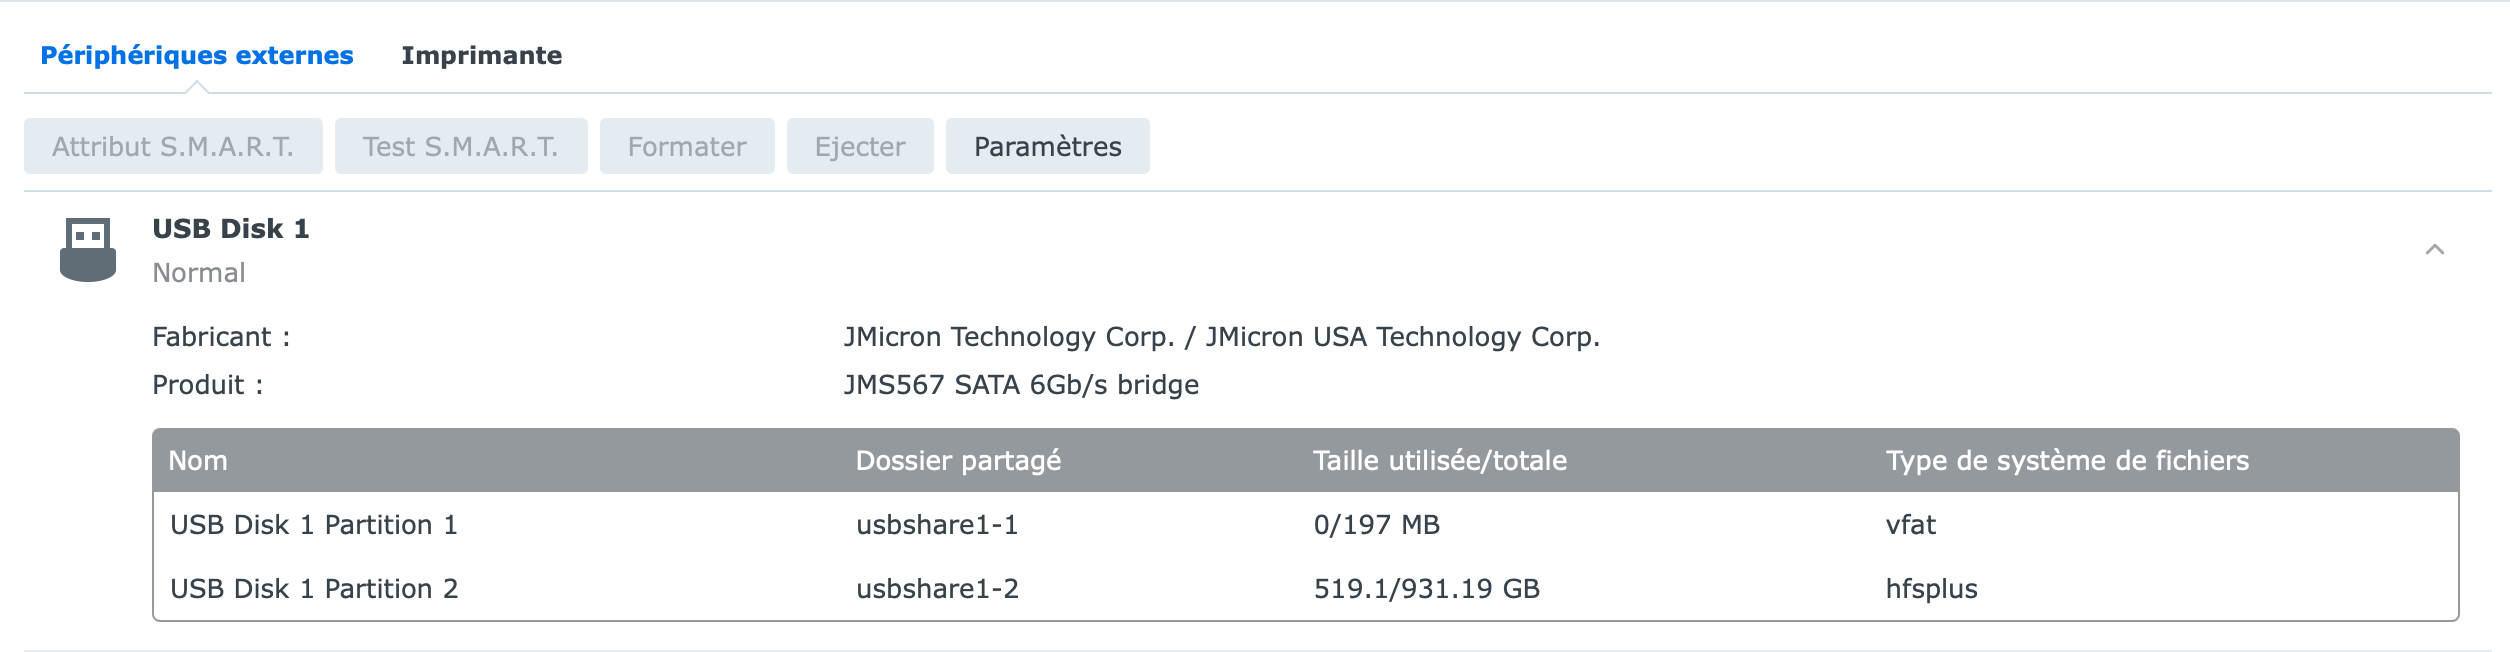Select the USB Disk 1 Partition 1 row
This screenshot has height=652, width=2510.
pos(314,525)
